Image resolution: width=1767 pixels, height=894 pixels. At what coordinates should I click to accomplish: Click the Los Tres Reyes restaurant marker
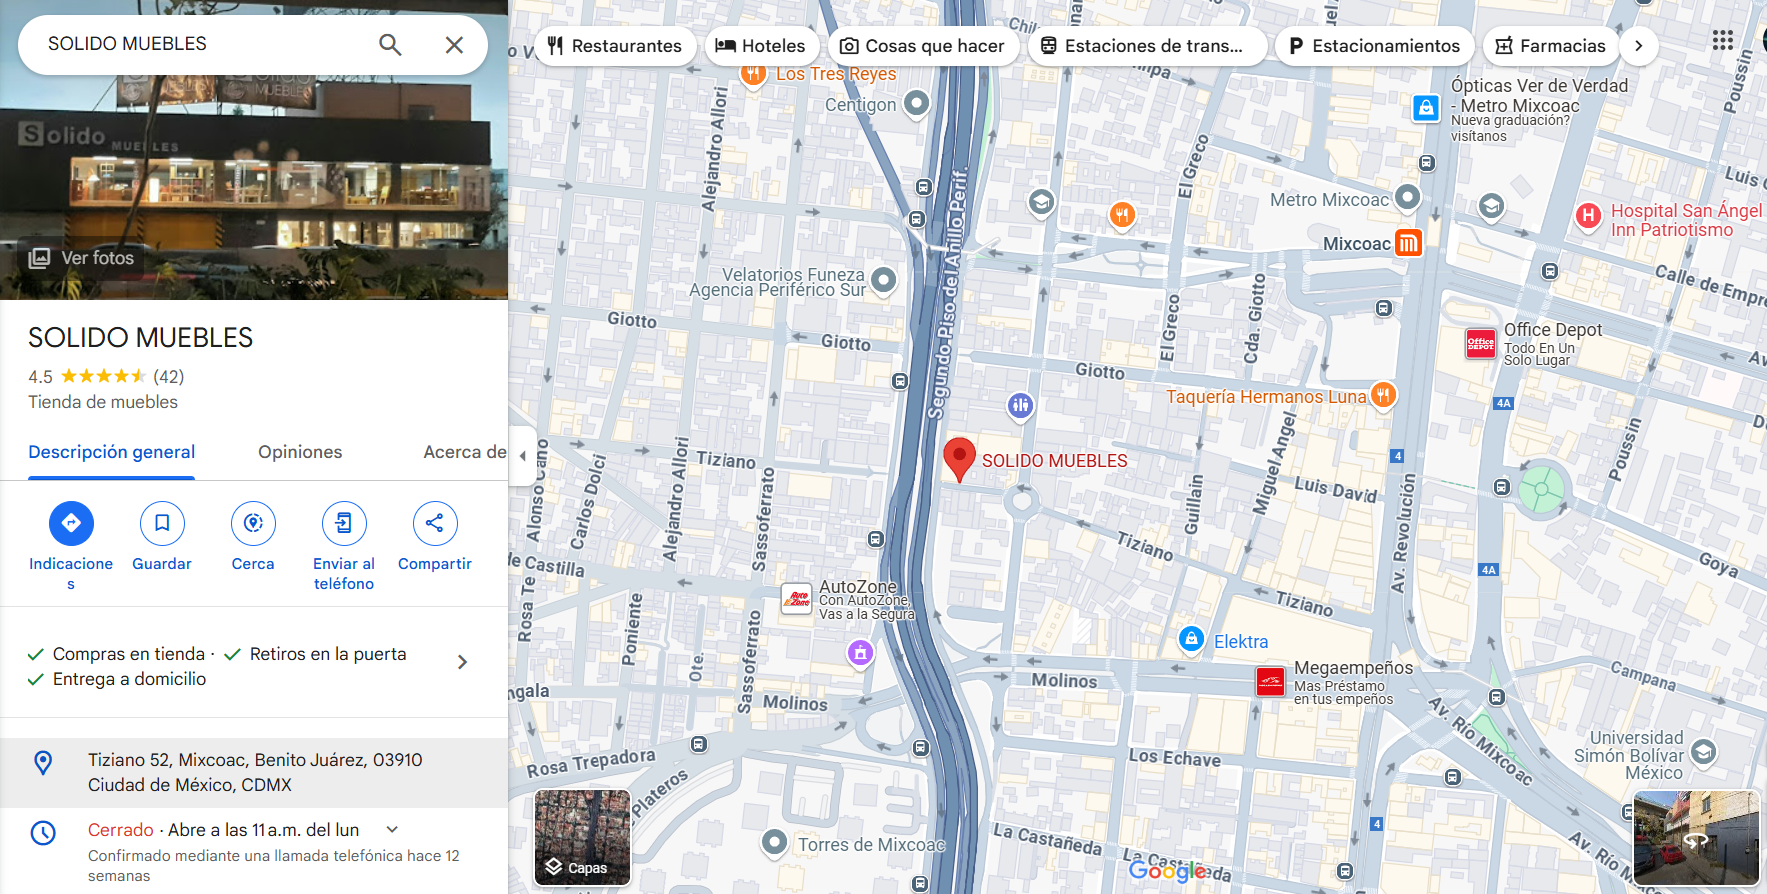click(753, 73)
